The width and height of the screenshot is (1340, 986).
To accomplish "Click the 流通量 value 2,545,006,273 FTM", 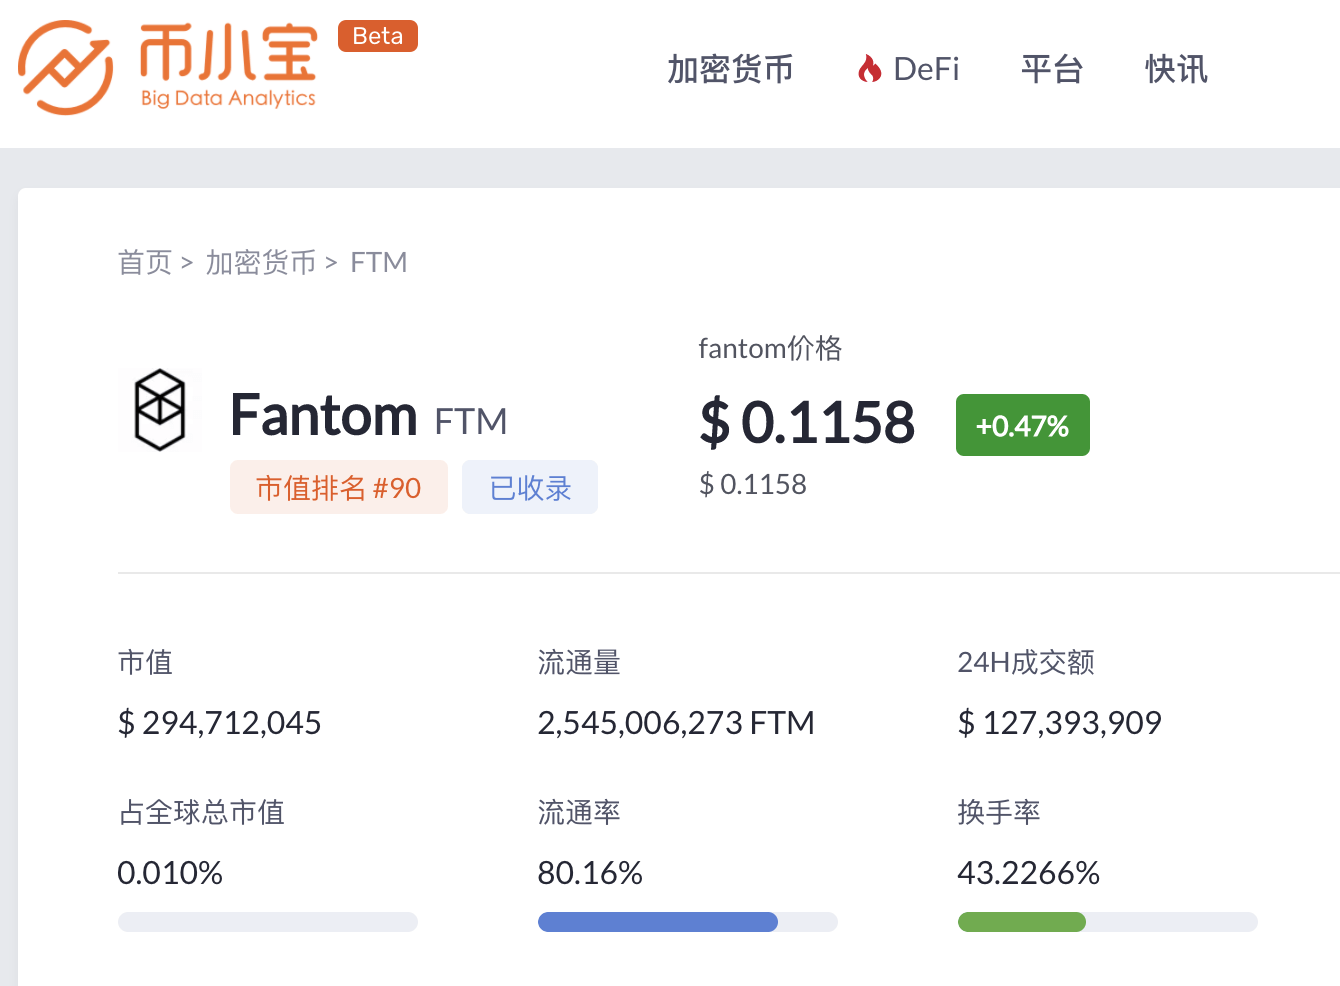I will click(676, 722).
